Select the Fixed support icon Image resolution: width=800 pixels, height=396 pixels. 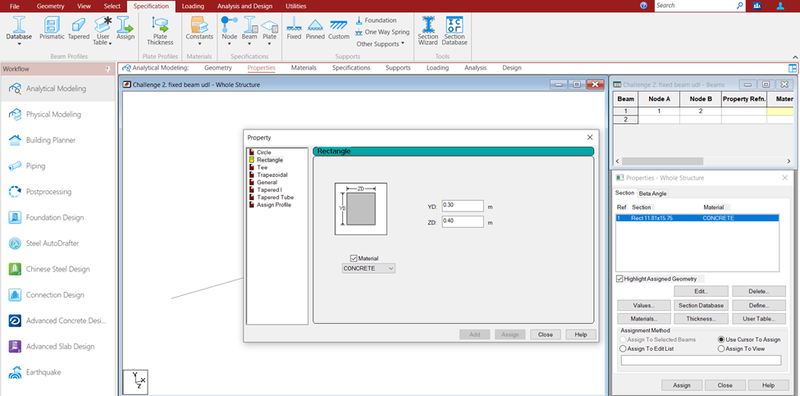click(x=294, y=28)
